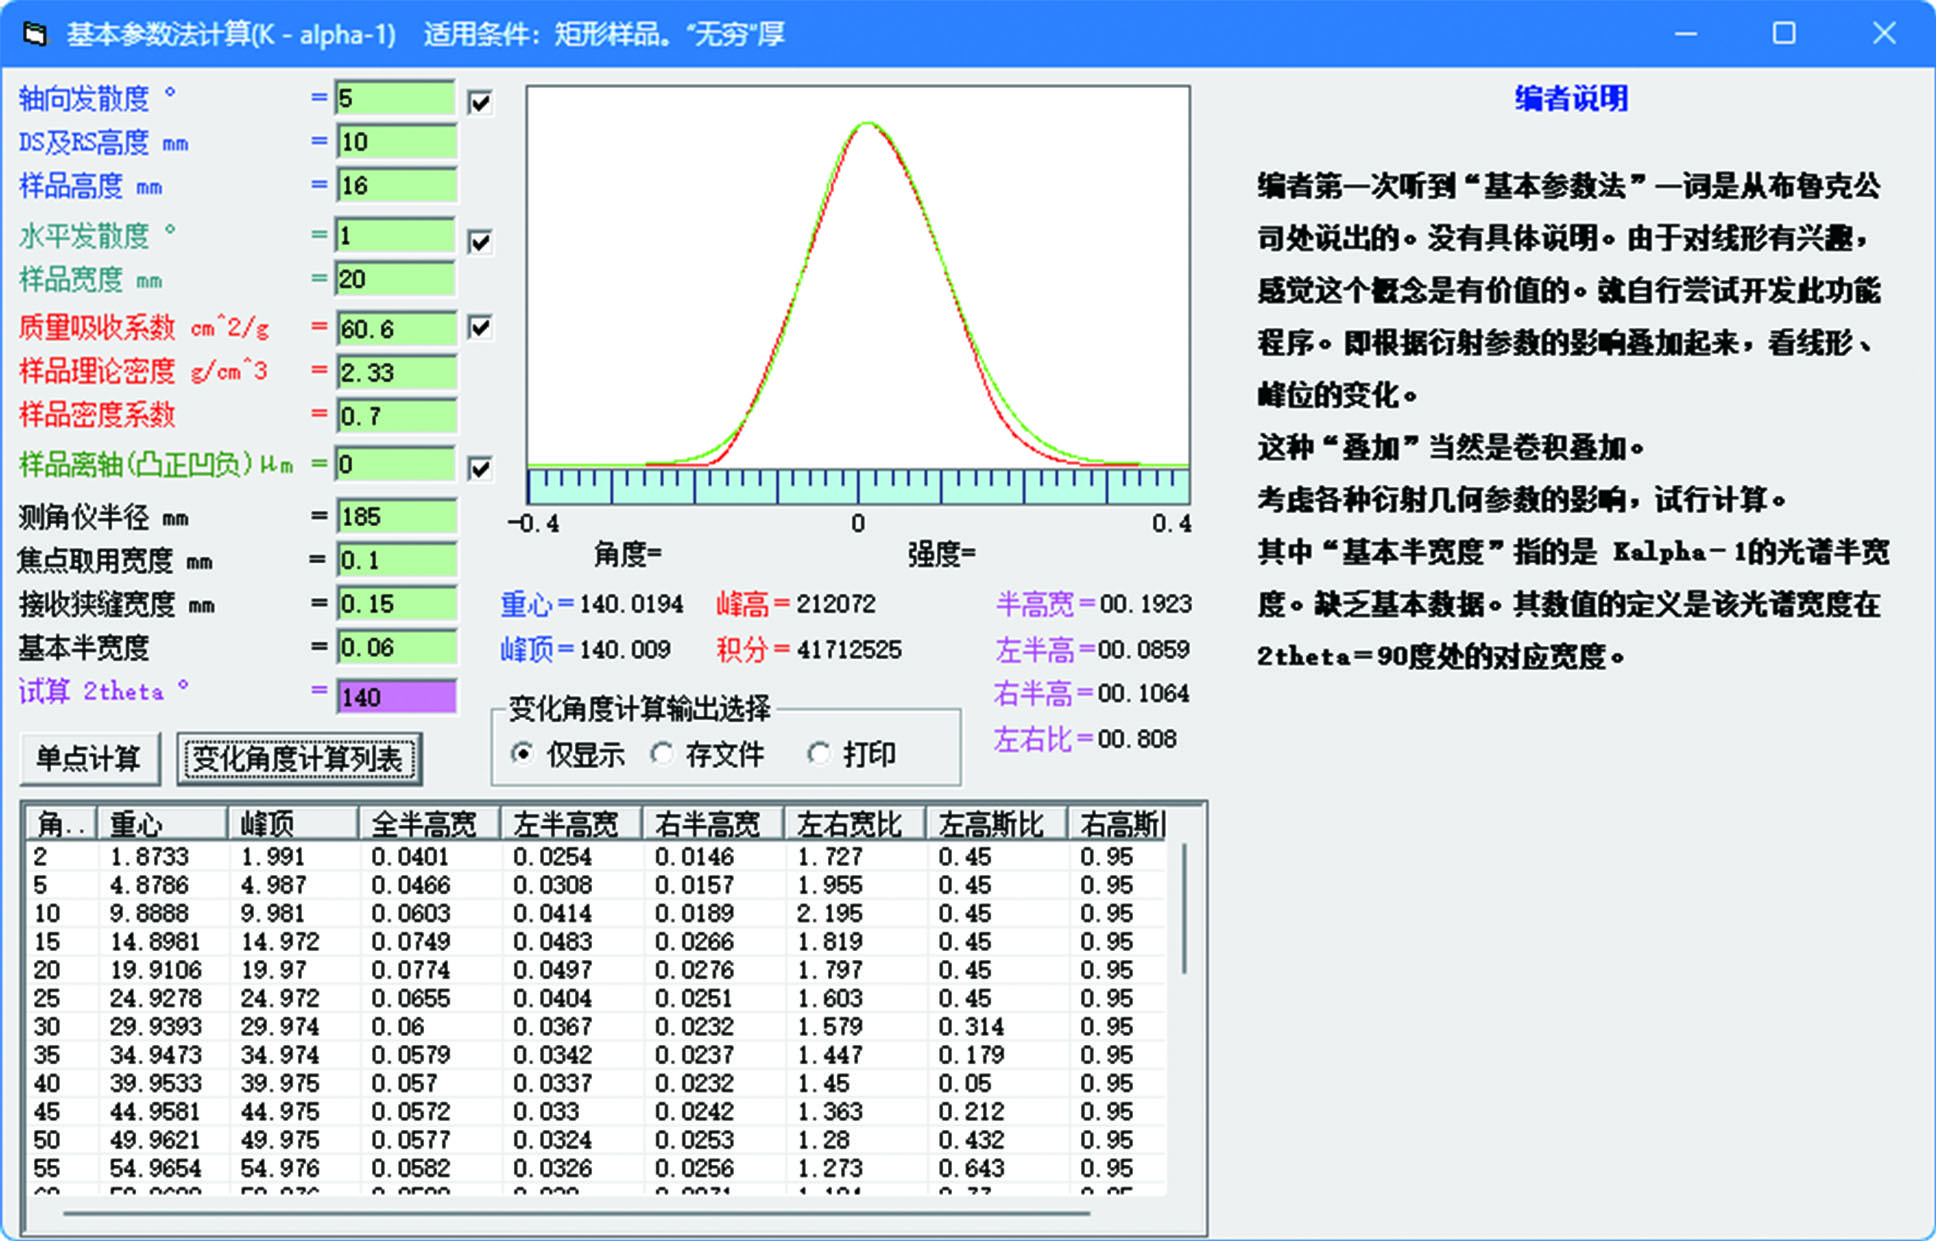The image size is (1936, 1241).
Task: Focus the DS及RS高度 input field
Action: [396, 142]
